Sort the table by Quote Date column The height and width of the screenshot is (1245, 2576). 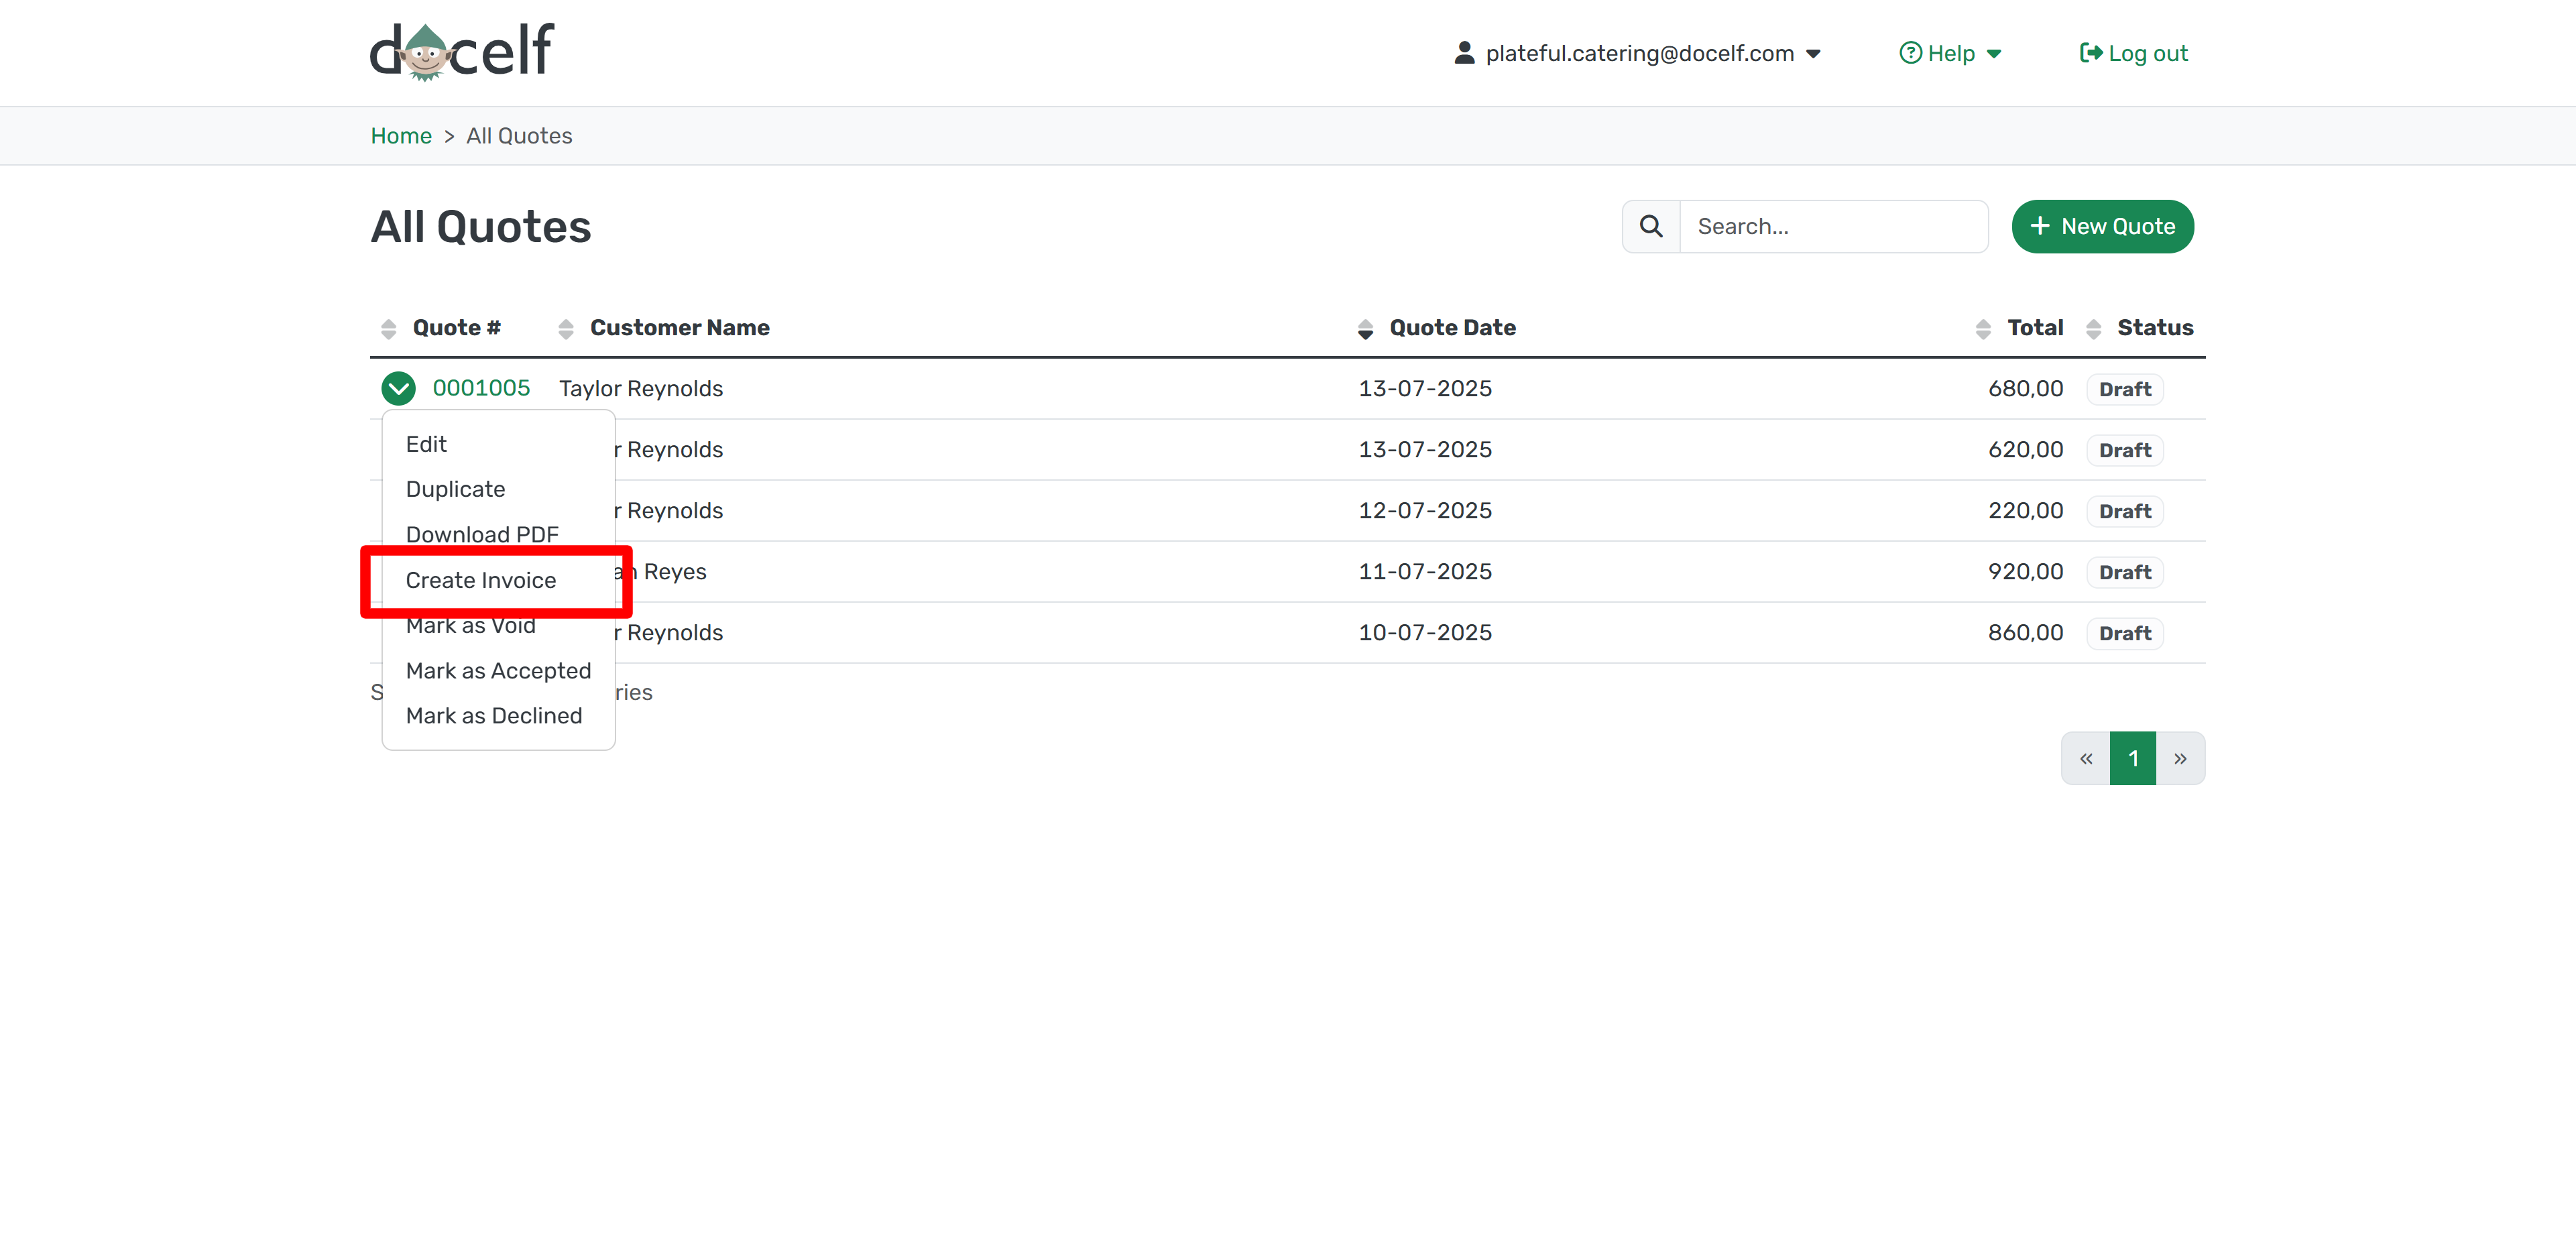tap(1436, 328)
